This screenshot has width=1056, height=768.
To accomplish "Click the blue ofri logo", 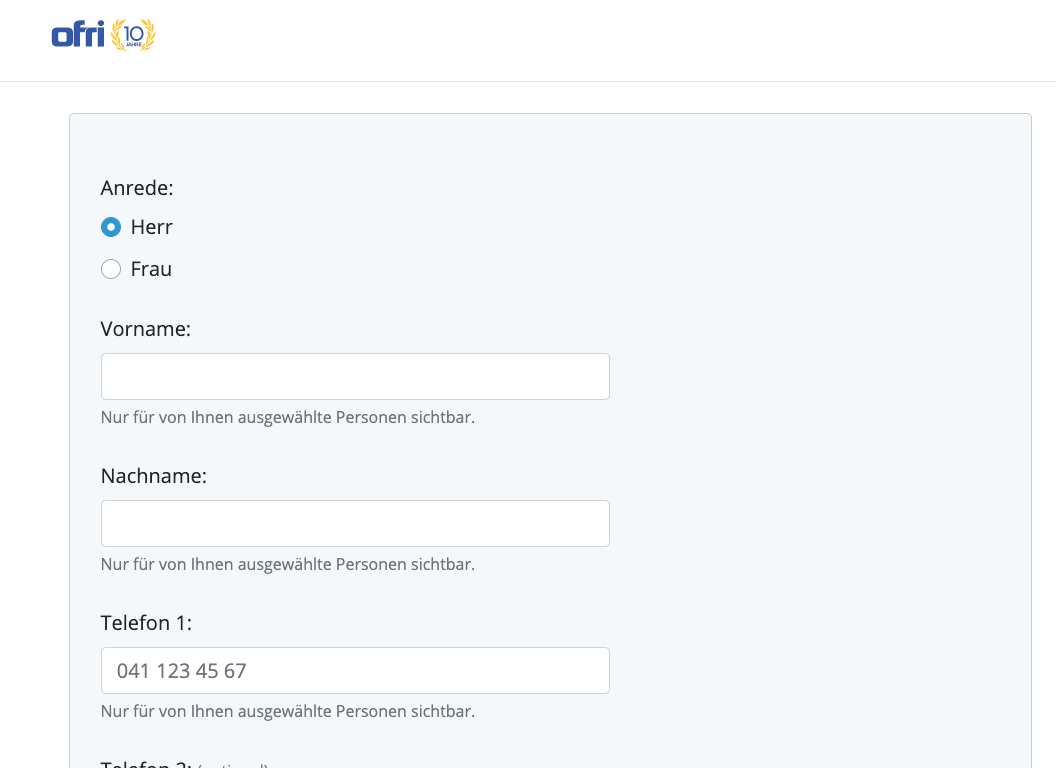I will tap(78, 36).
